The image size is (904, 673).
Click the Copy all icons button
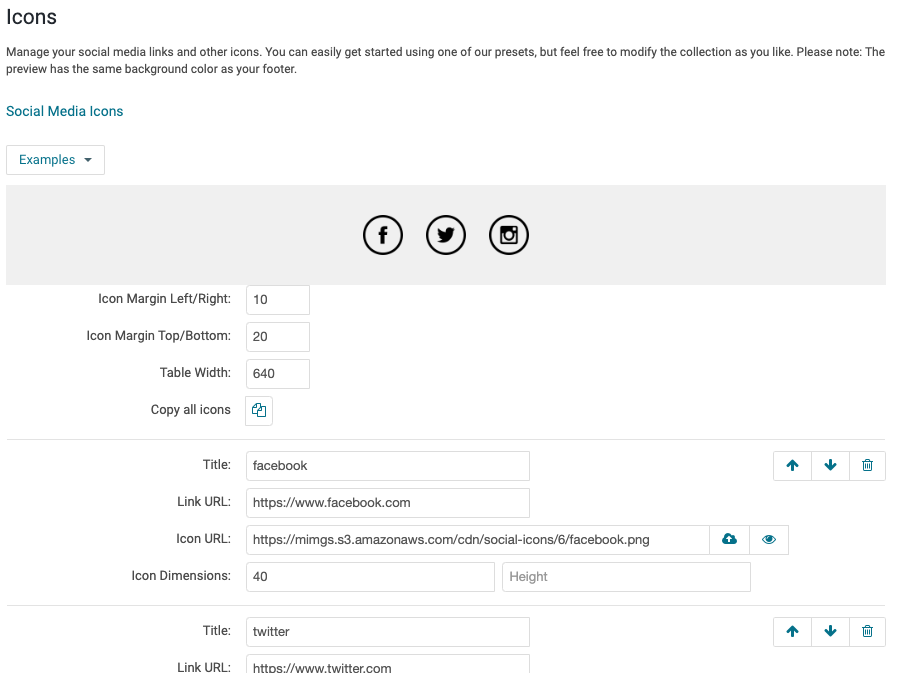[259, 410]
